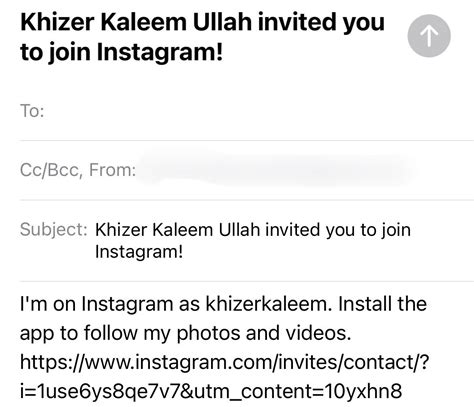Click the empty To recipient field
This screenshot has height=407, width=474.
(258, 111)
